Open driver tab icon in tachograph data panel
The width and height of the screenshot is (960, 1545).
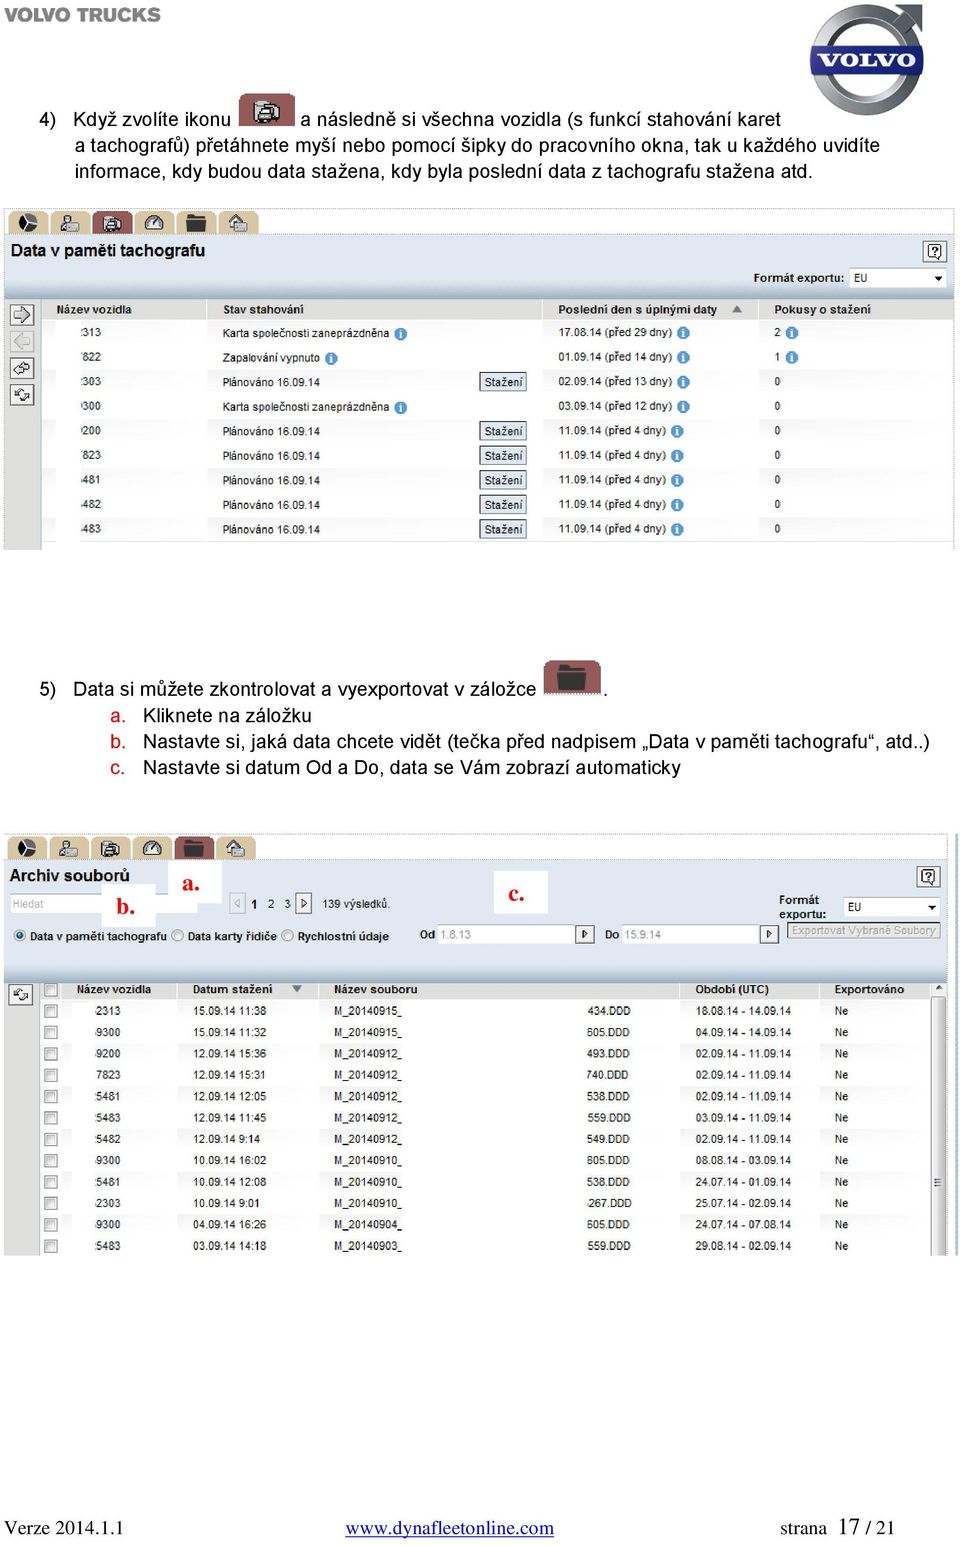pyautogui.click(x=69, y=223)
